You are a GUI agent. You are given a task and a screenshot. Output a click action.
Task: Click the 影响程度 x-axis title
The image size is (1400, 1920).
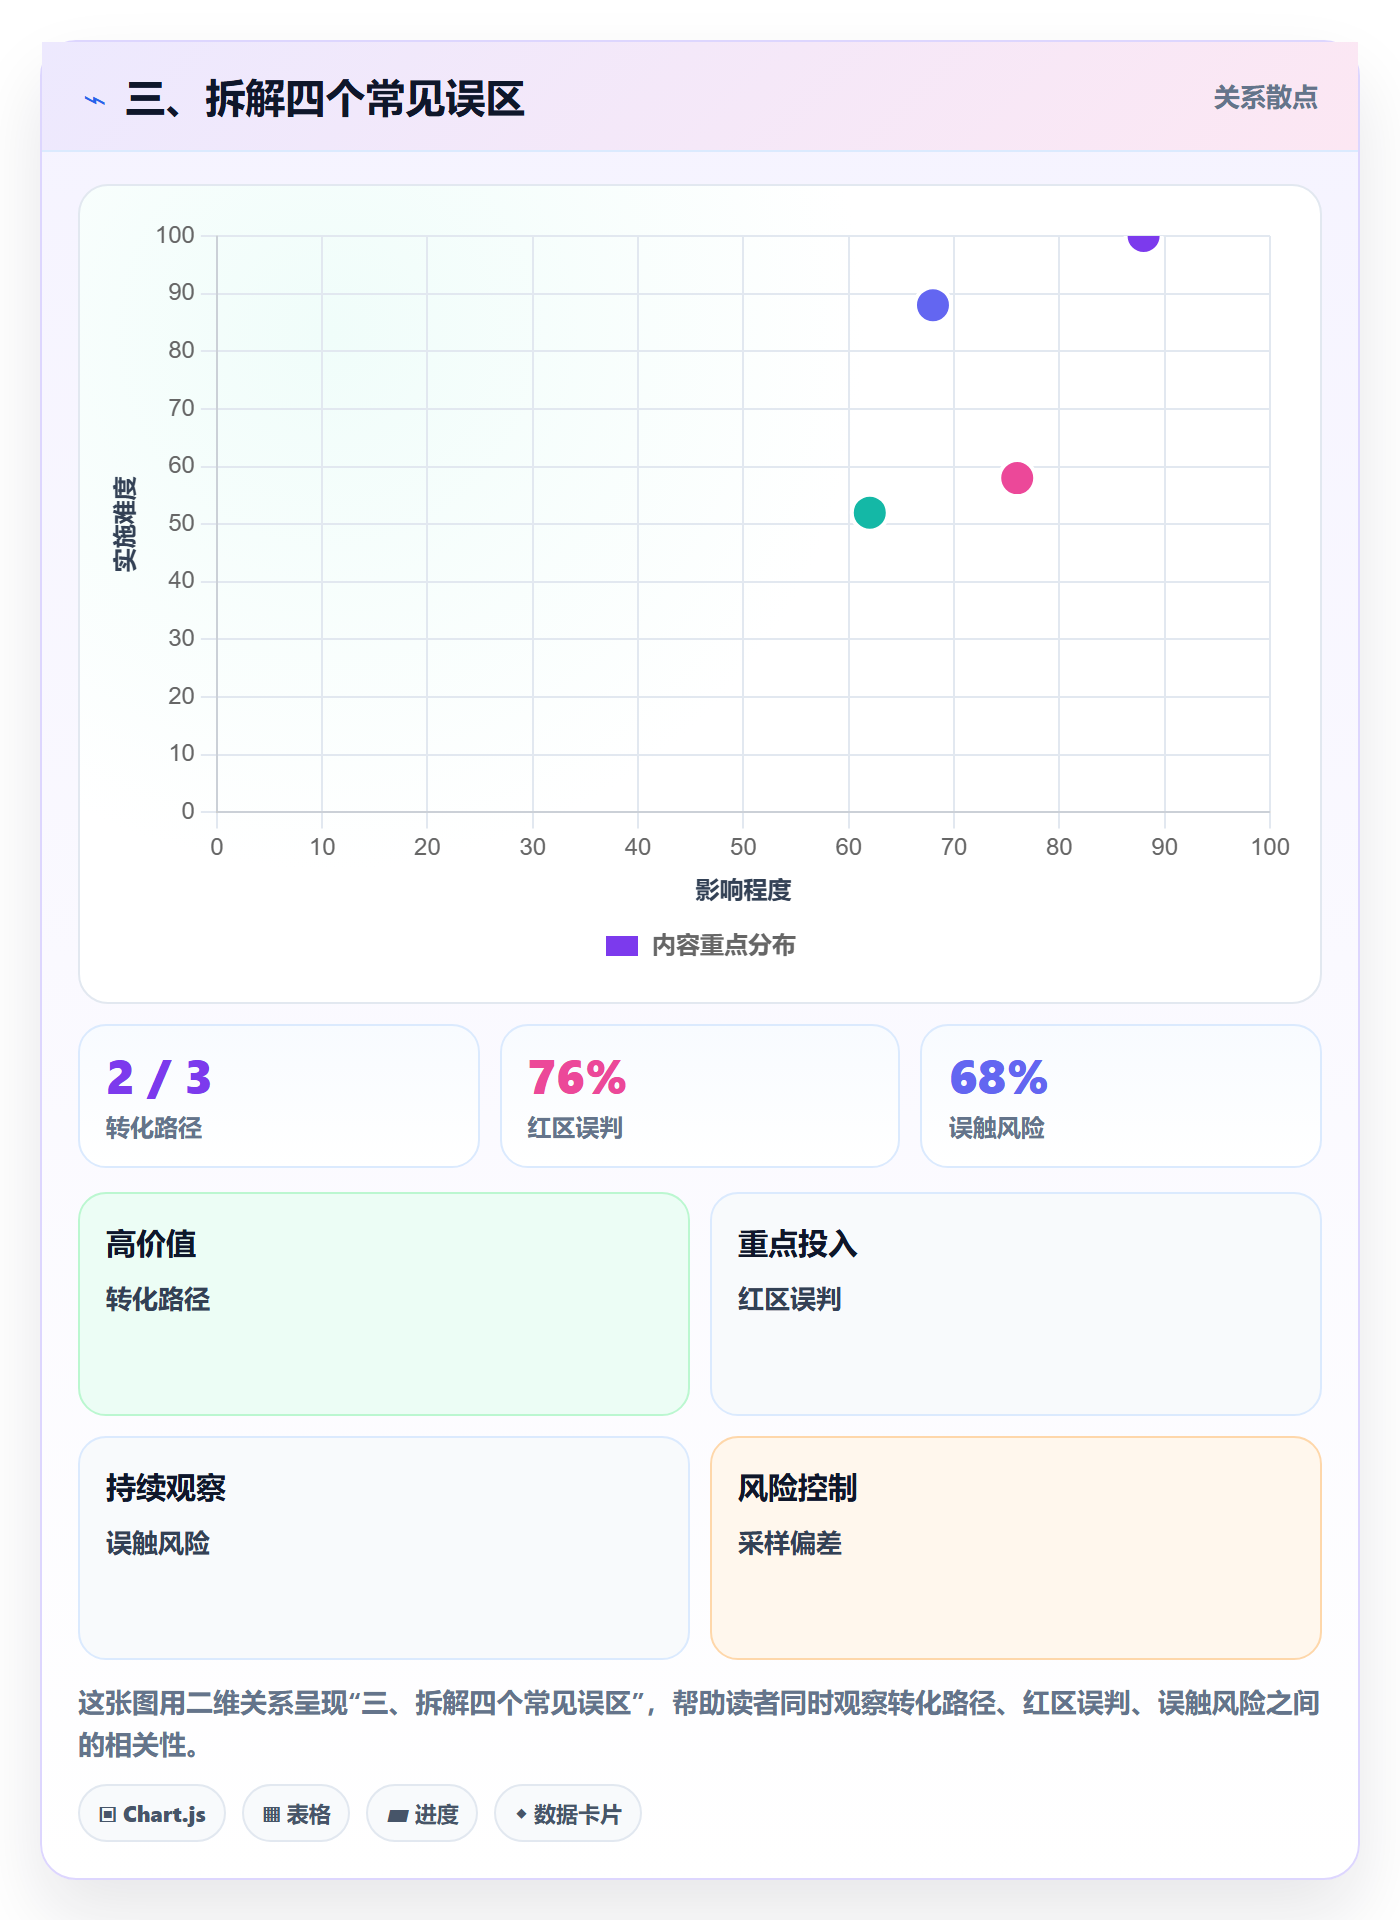743,890
